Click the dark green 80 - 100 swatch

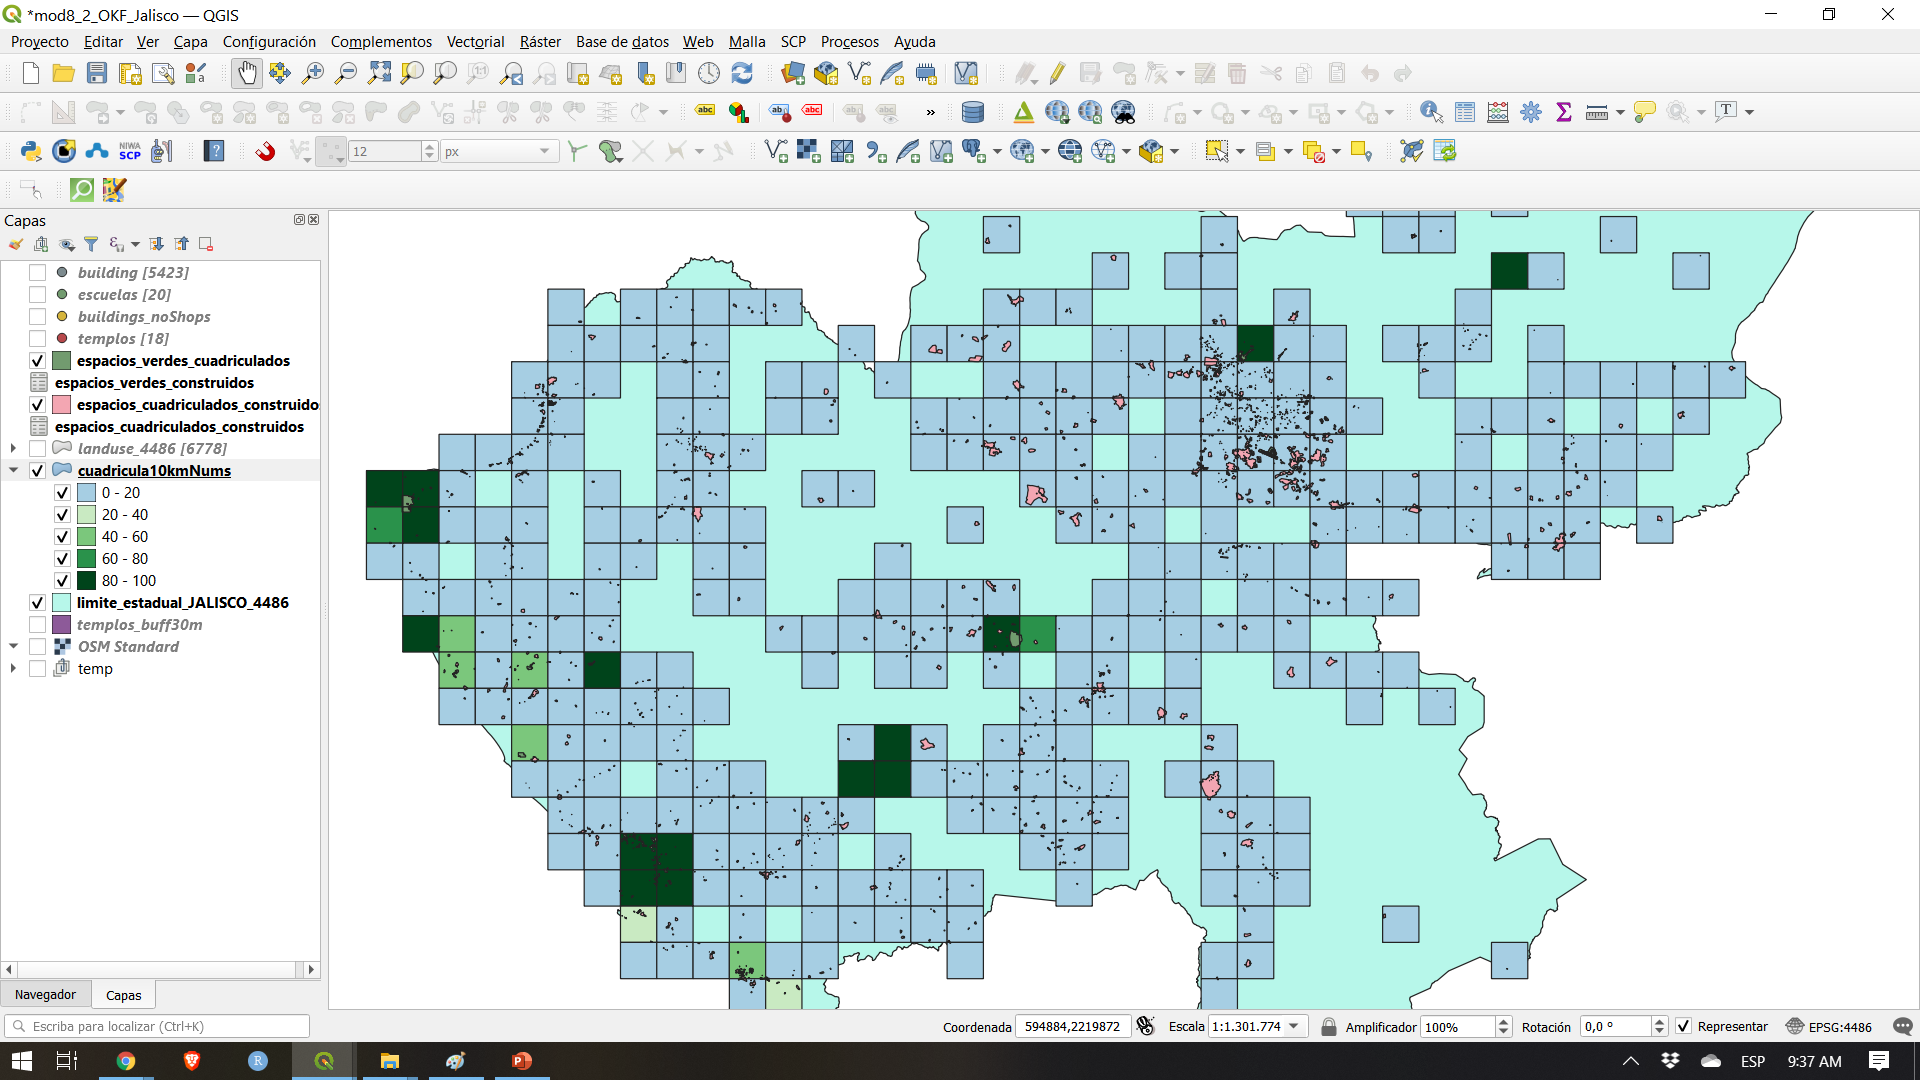pos(86,580)
